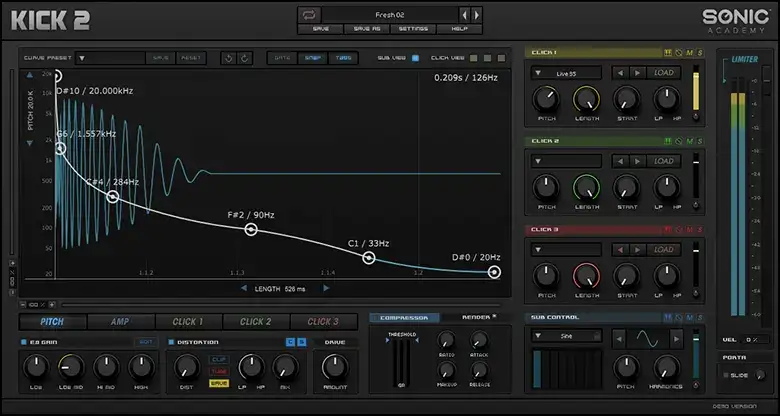This screenshot has width=780, height=416.
Task: Click the keyboard icon on Click 3
Action: tap(668, 230)
